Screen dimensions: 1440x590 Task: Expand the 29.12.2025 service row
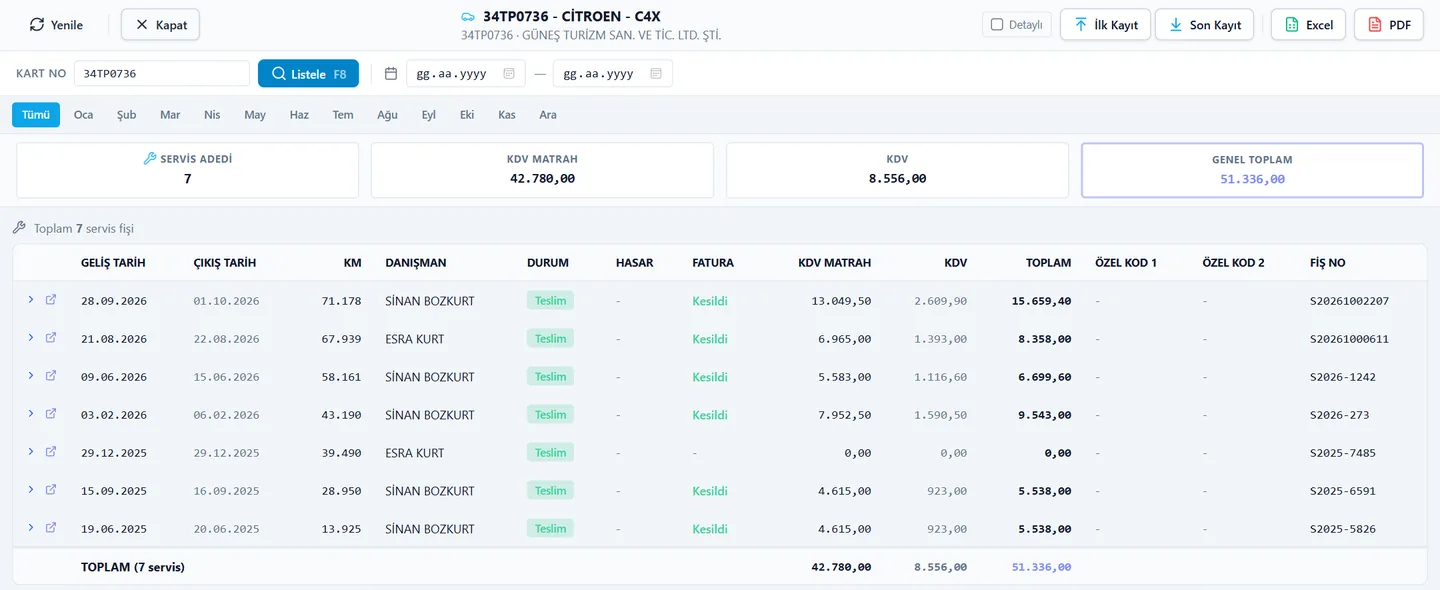(31, 452)
